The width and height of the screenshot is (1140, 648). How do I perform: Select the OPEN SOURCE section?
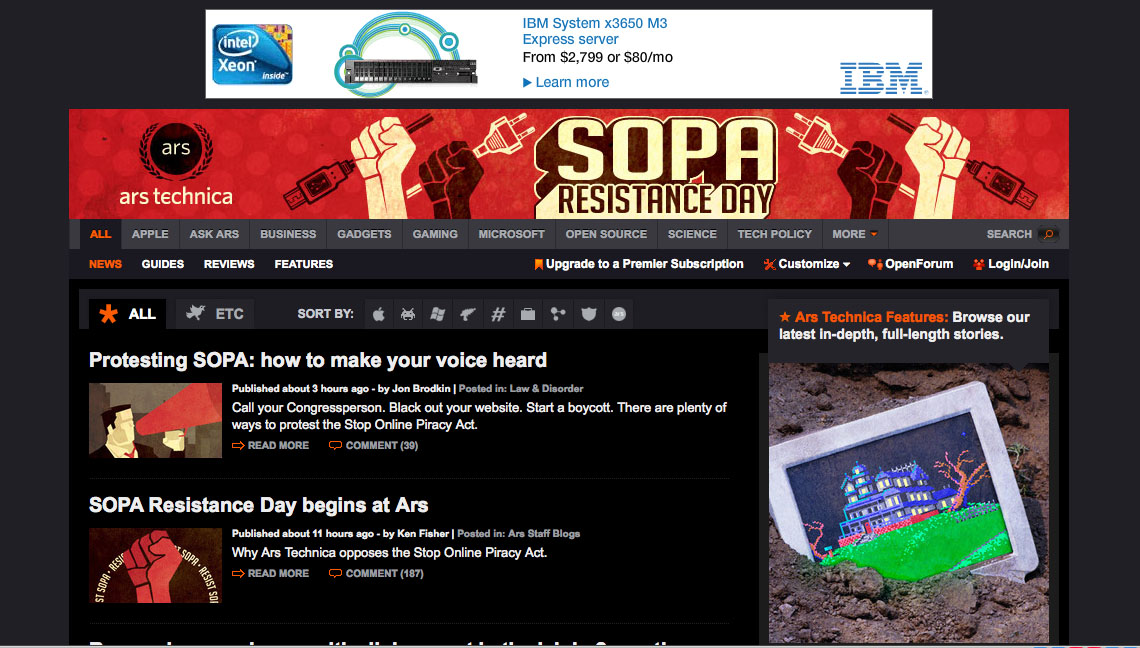tap(606, 234)
